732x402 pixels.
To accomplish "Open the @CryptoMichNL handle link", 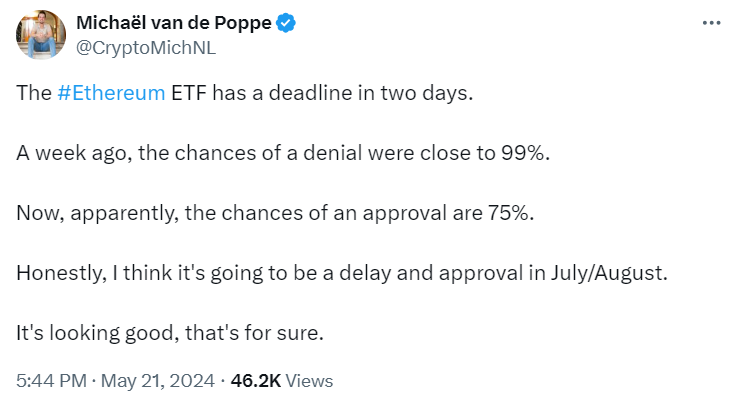I will point(146,48).
